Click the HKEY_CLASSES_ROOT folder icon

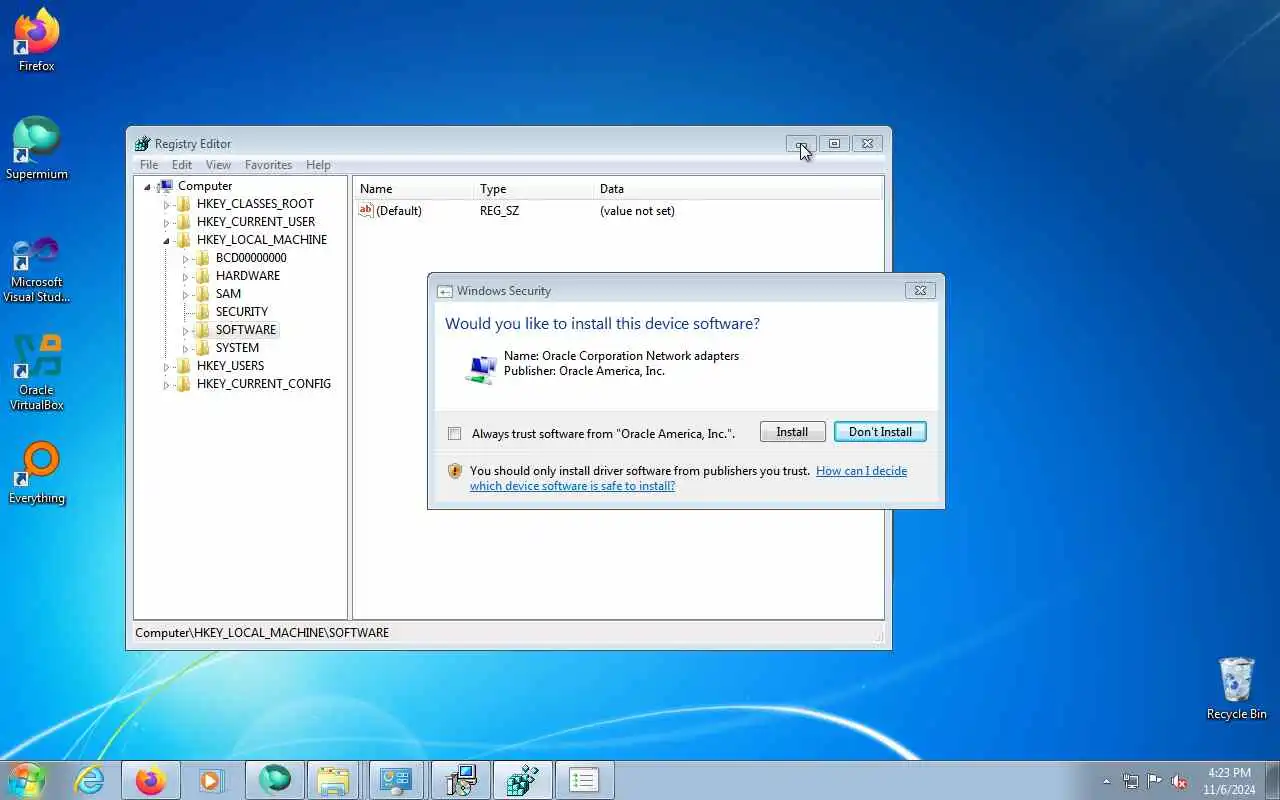click(184, 204)
